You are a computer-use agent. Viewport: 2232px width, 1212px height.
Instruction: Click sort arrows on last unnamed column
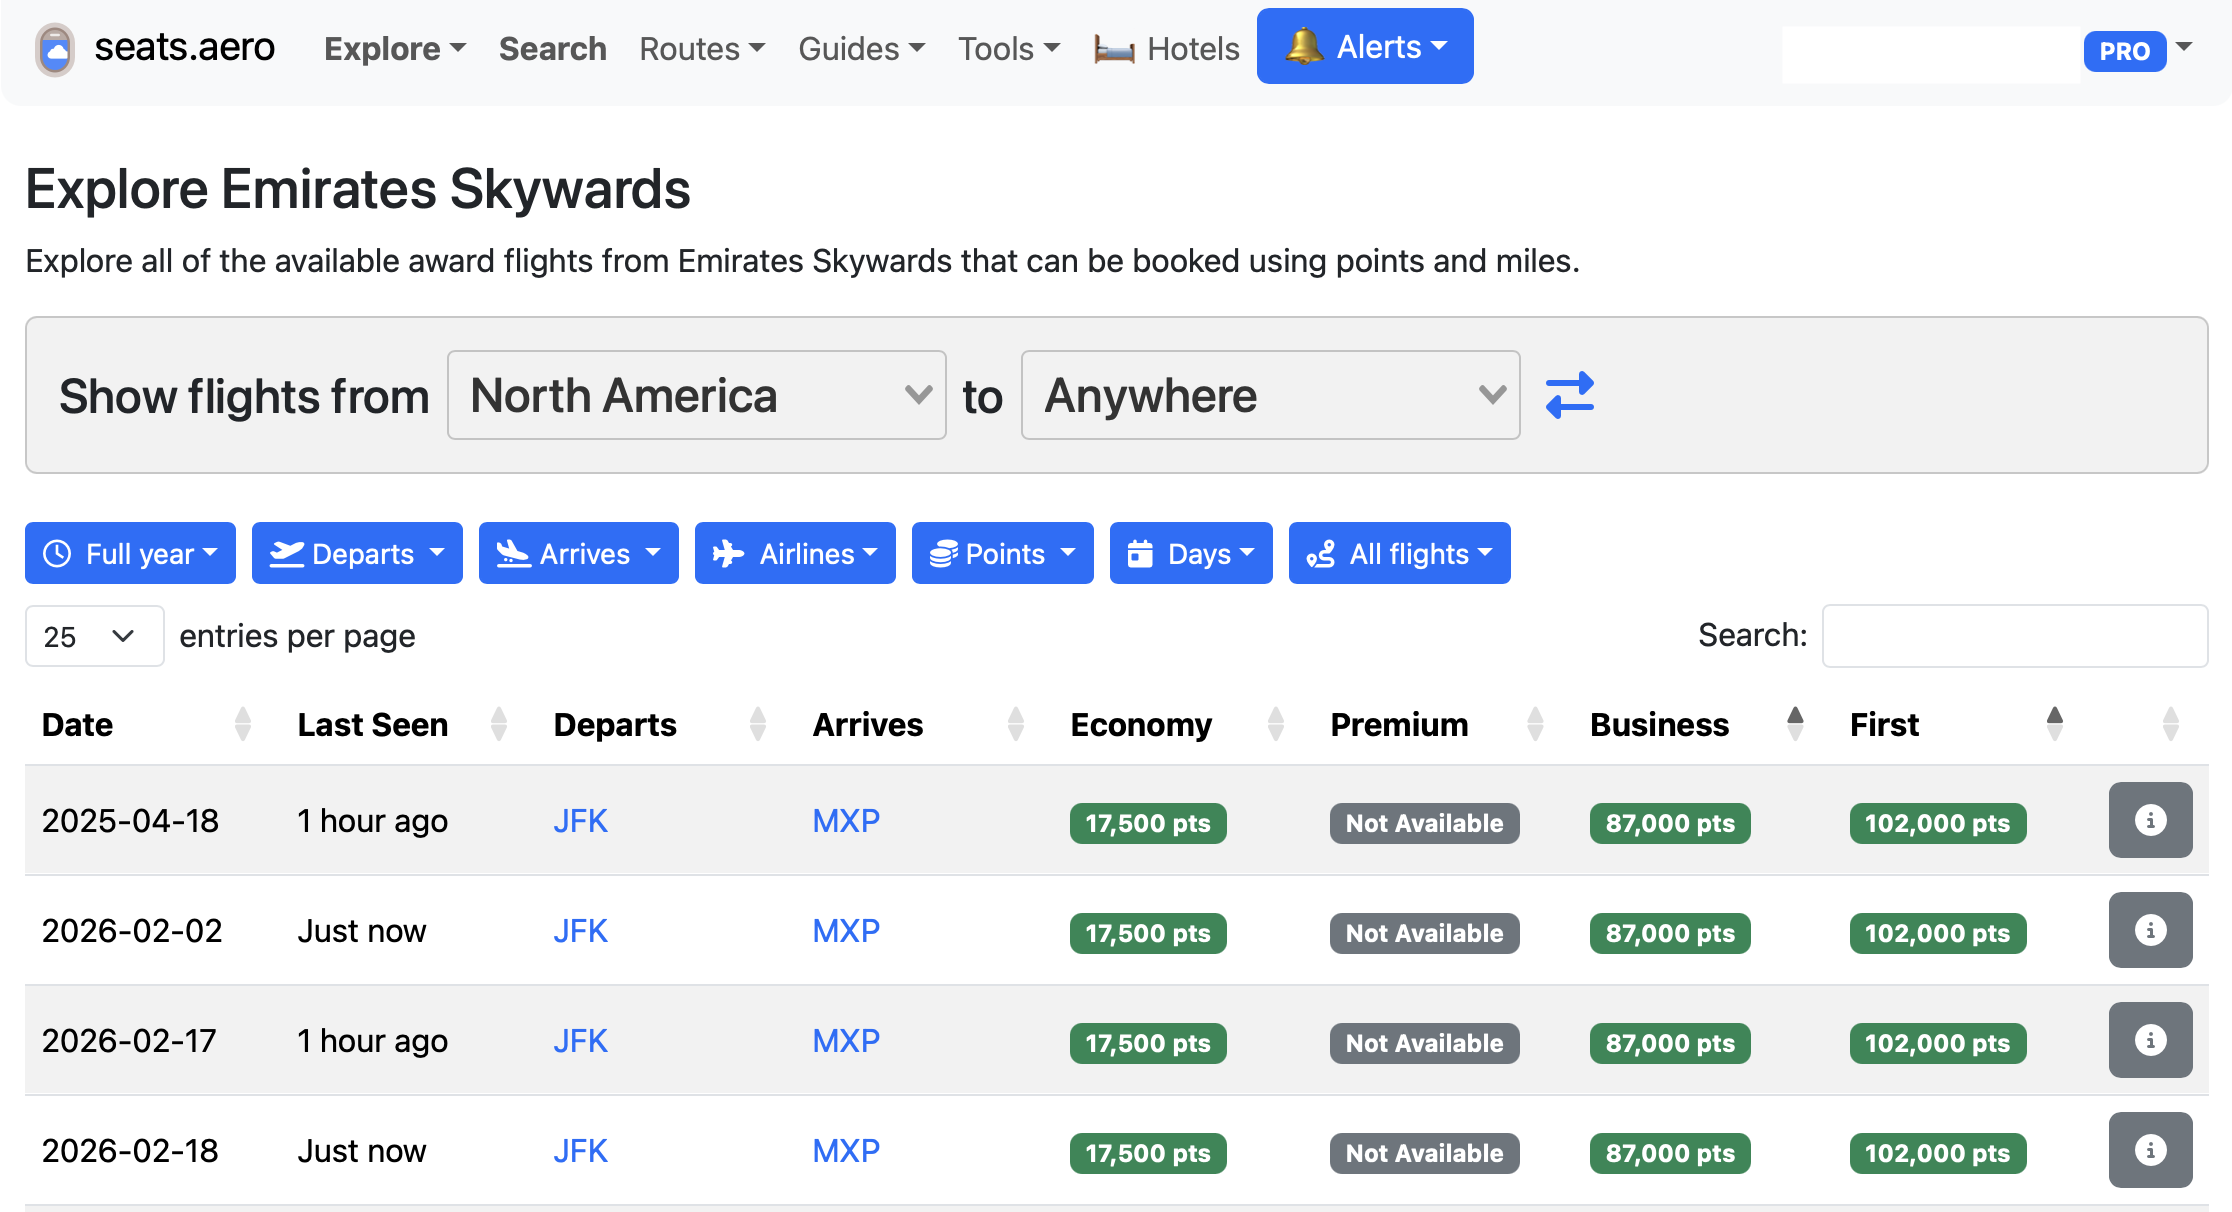click(2170, 724)
